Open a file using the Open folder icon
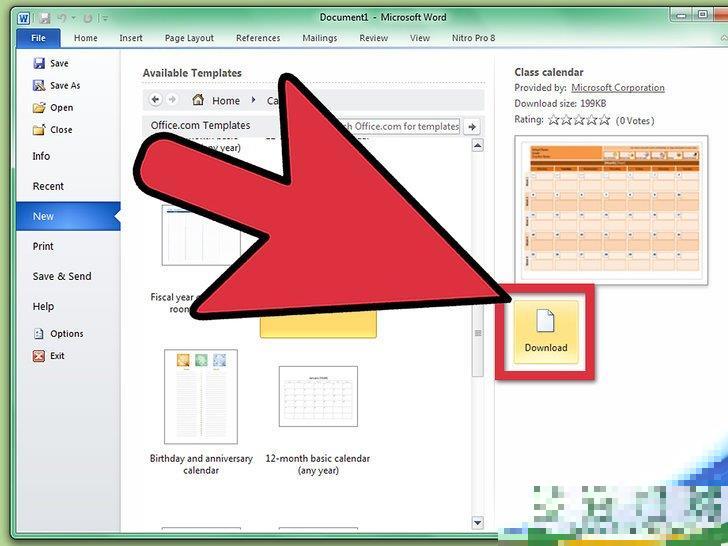The width and height of the screenshot is (728, 546). coord(39,108)
